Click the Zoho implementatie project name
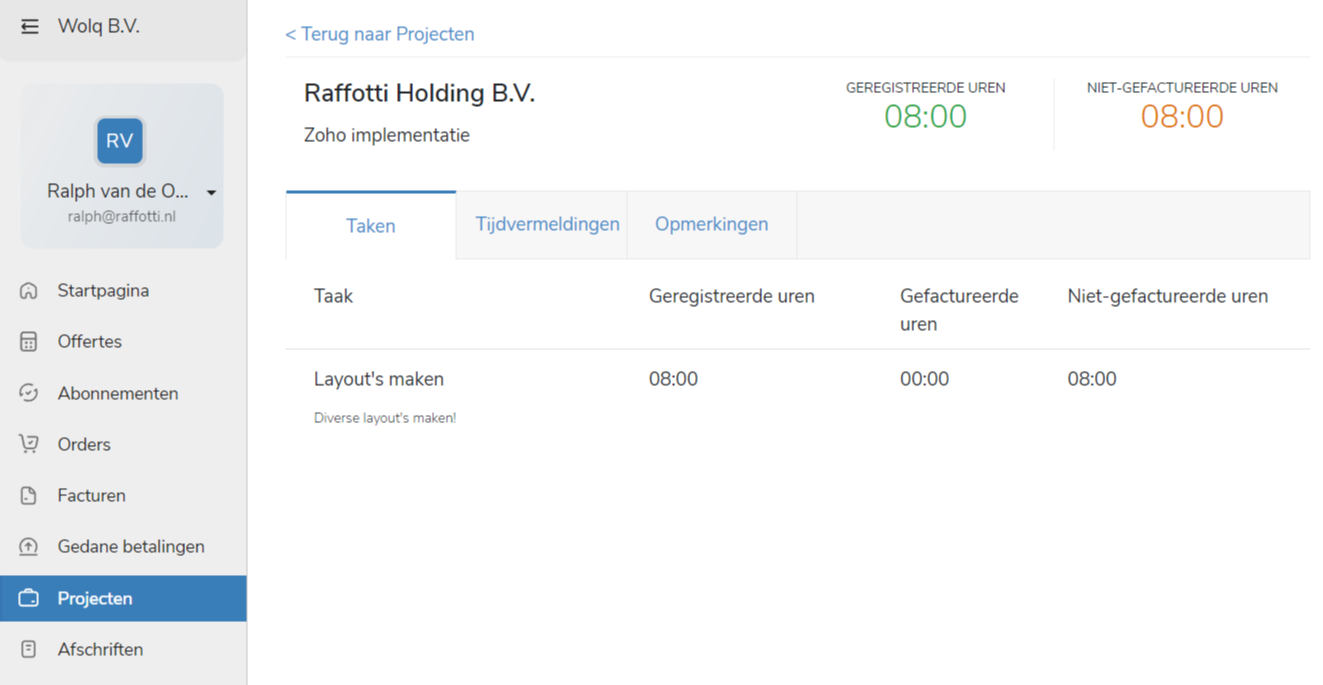 (x=387, y=135)
